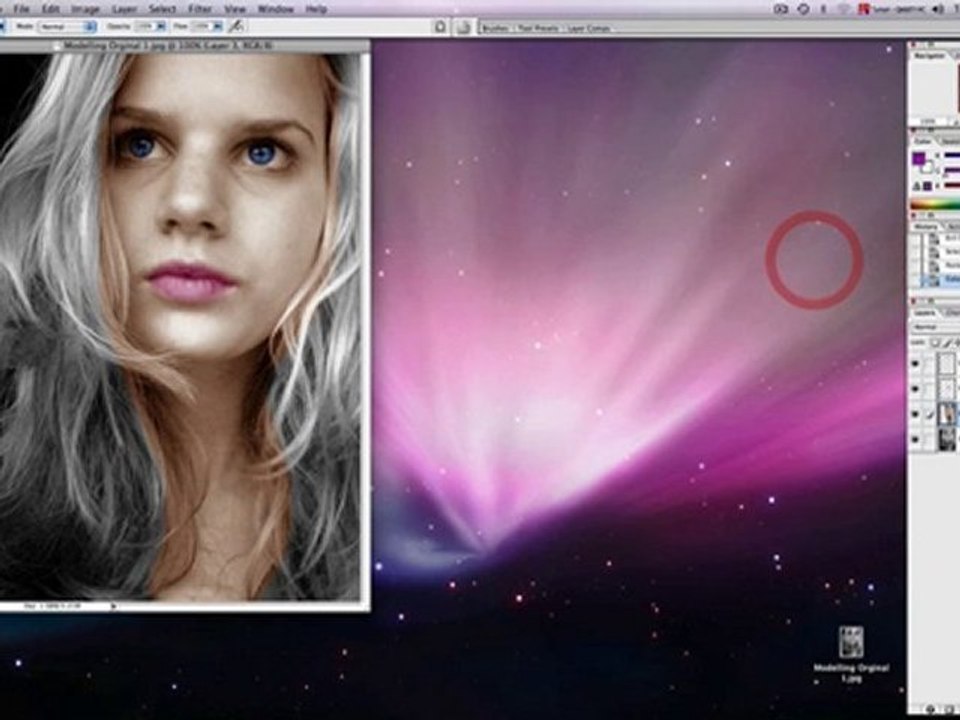Click the color spectrum ramp bar
The height and width of the screenshot is (720, 960).
(x=935, y=204)
